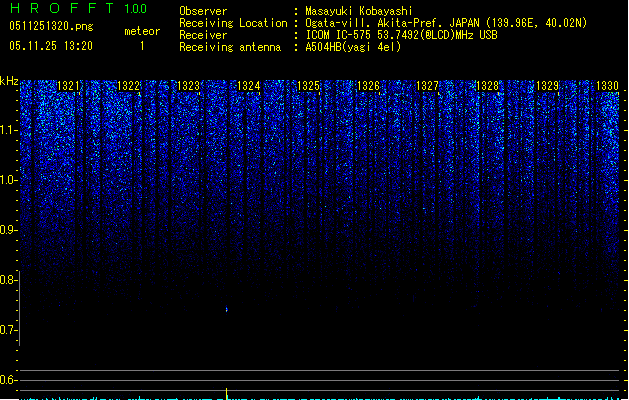Viewport: 629px width, 400px height.
Task: Click the 1323 time marker label
Action: tap(189, 86)
